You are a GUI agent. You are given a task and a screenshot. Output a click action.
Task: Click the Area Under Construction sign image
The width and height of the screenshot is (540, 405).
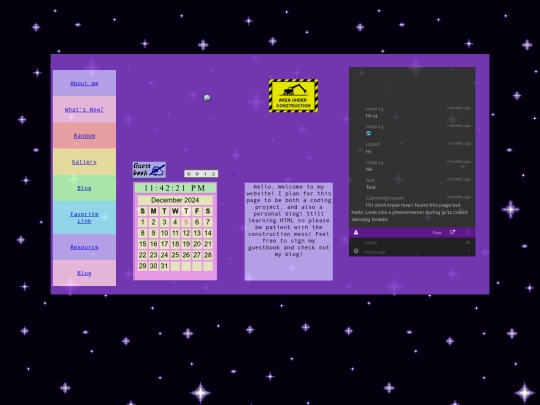coord(293,95)
